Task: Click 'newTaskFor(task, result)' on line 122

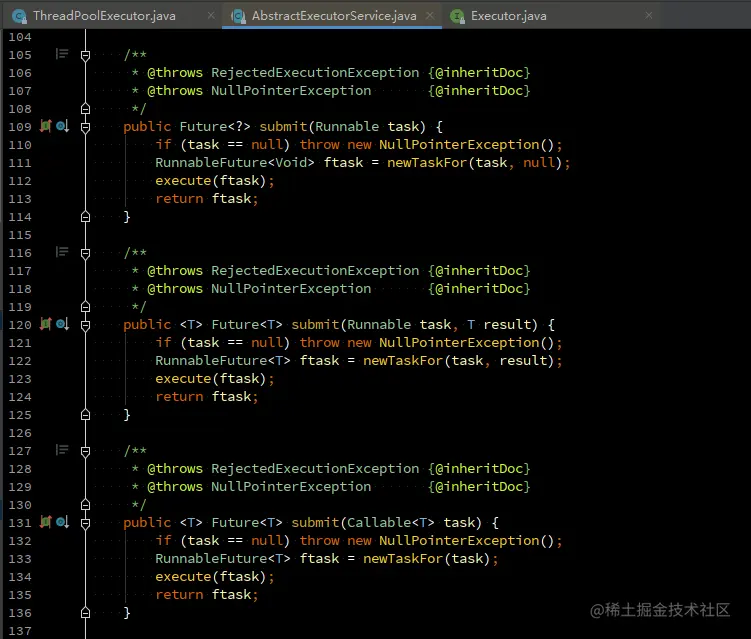Action: (x=459, y=360)
